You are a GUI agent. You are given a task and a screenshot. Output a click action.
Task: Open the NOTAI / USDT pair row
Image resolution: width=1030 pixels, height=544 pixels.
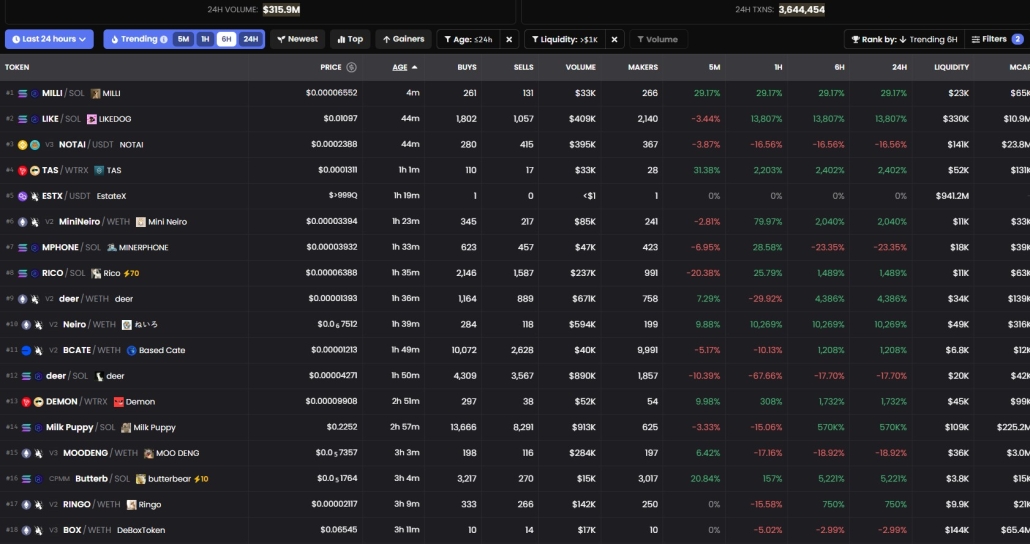[x=515, y=145]
